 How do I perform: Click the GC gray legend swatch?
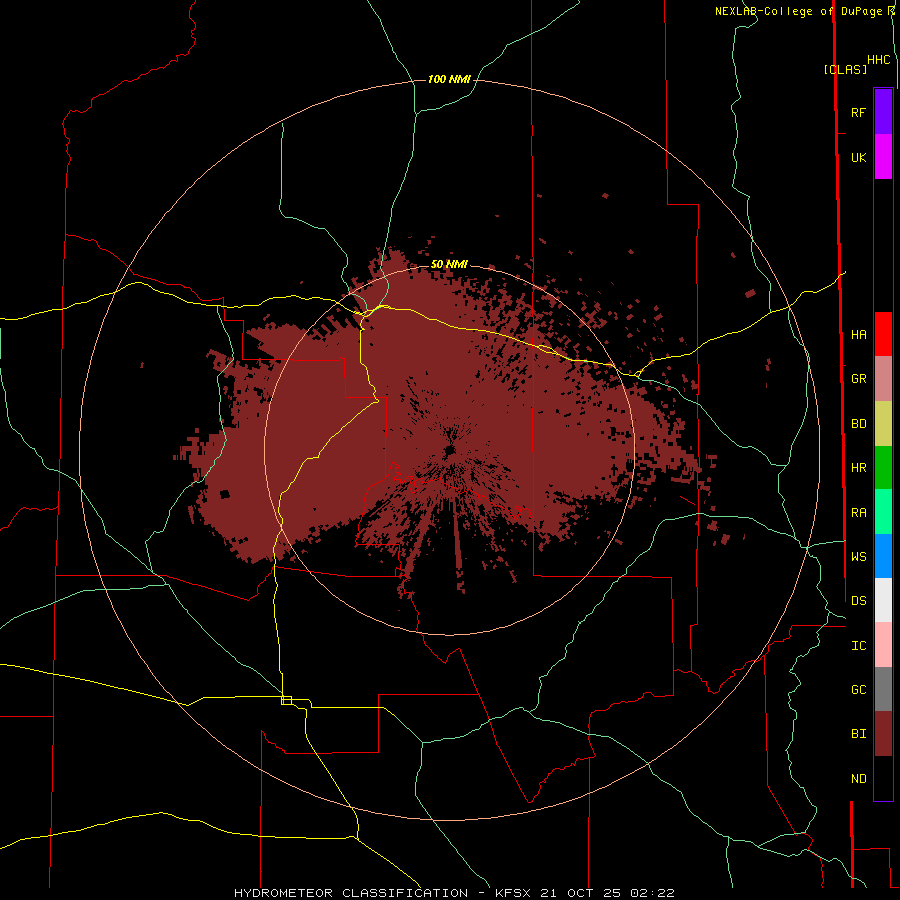click(883, 689)
